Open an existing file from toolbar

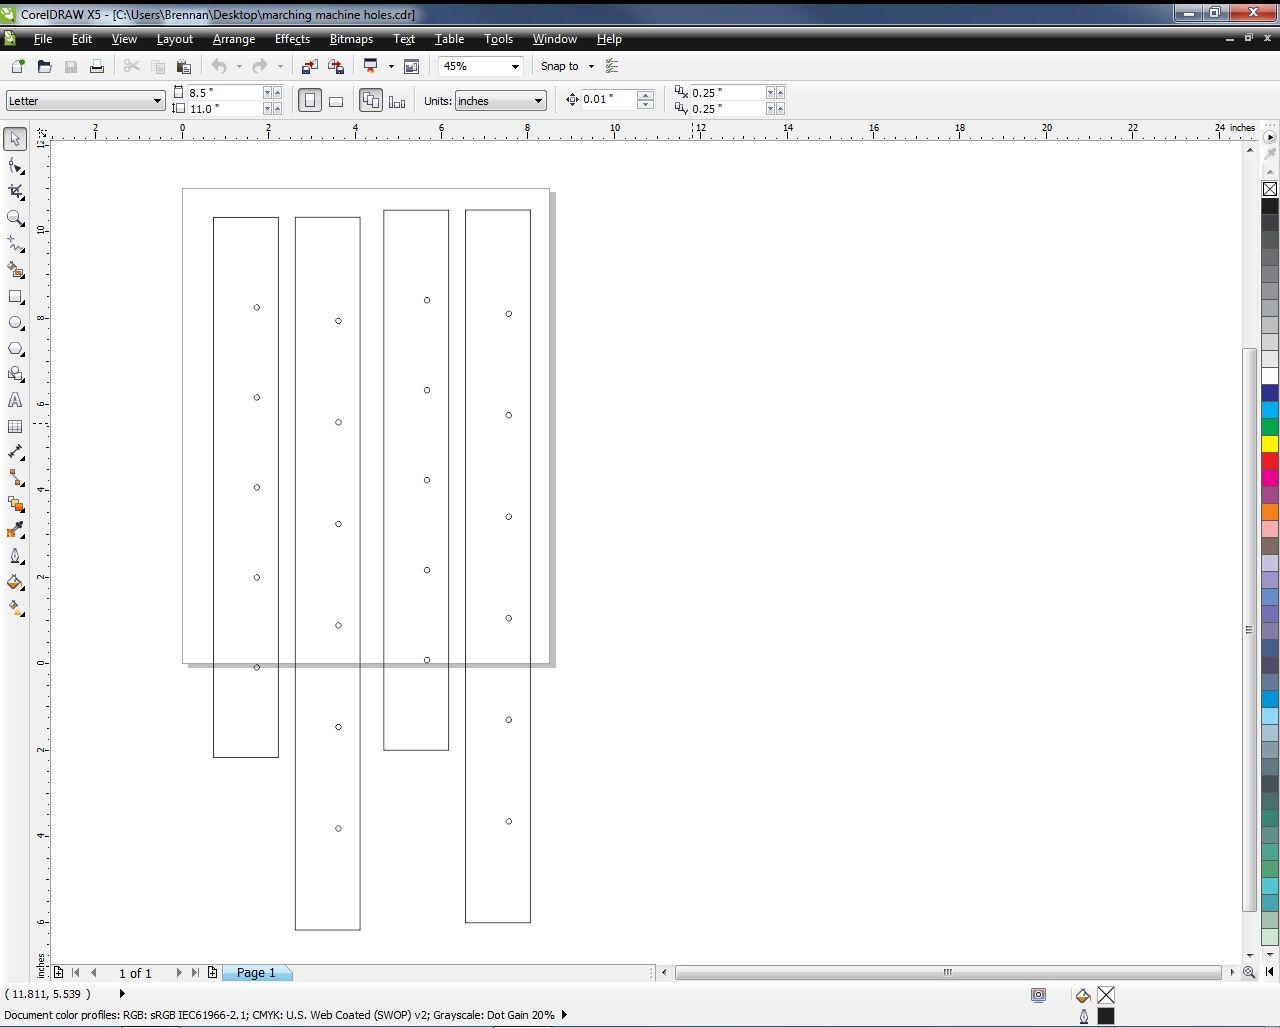pos(44,66)
